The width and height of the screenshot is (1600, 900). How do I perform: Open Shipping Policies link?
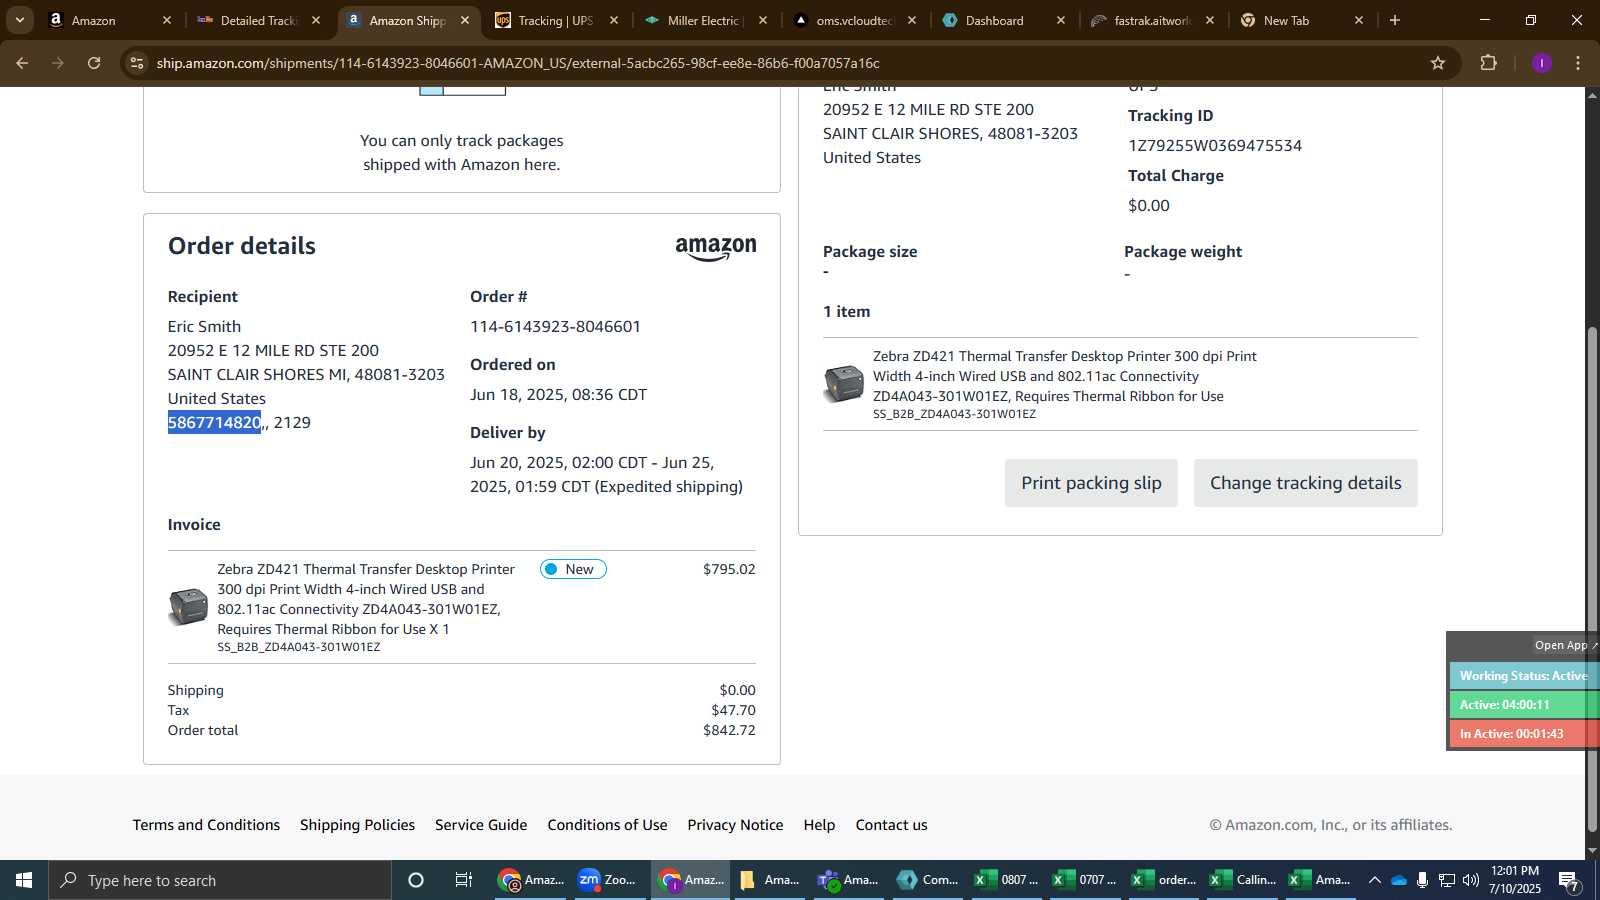[x=357, y=825]
